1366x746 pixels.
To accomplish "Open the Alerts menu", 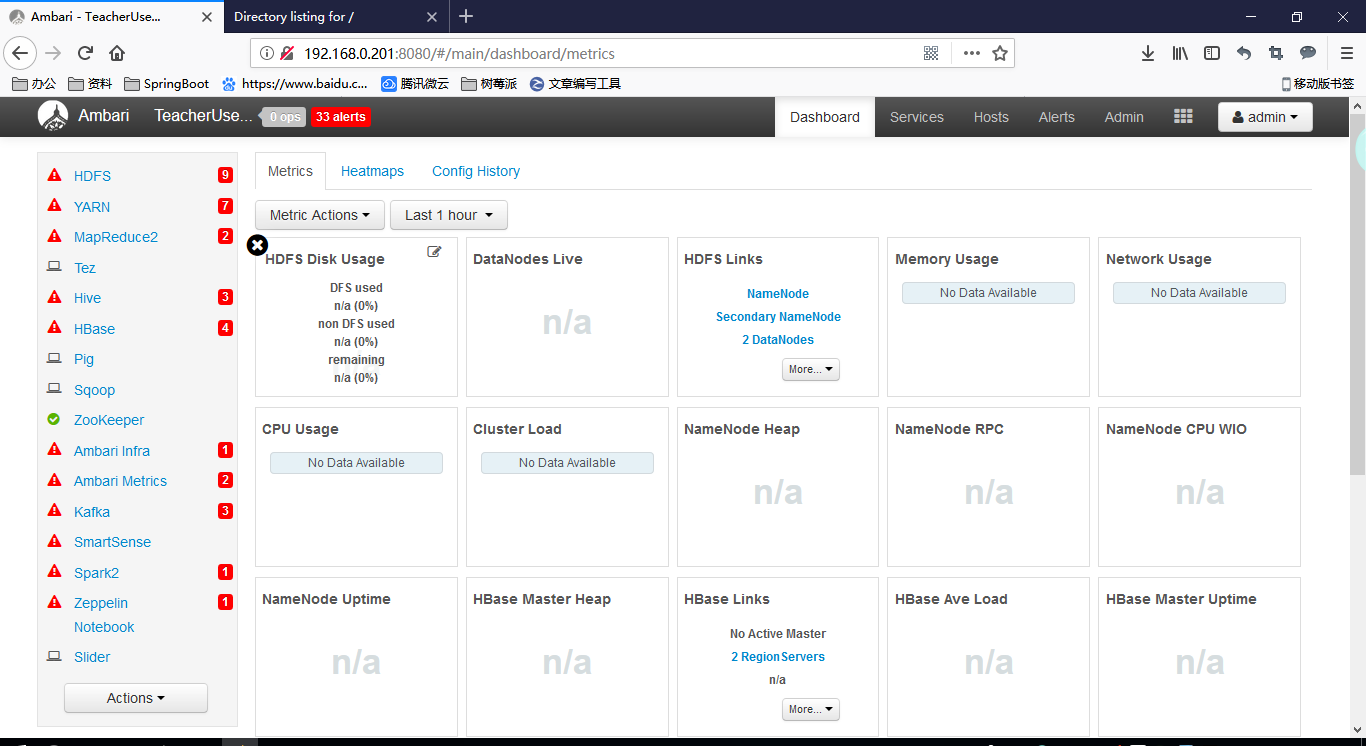I will click(x=1056, y=117).
